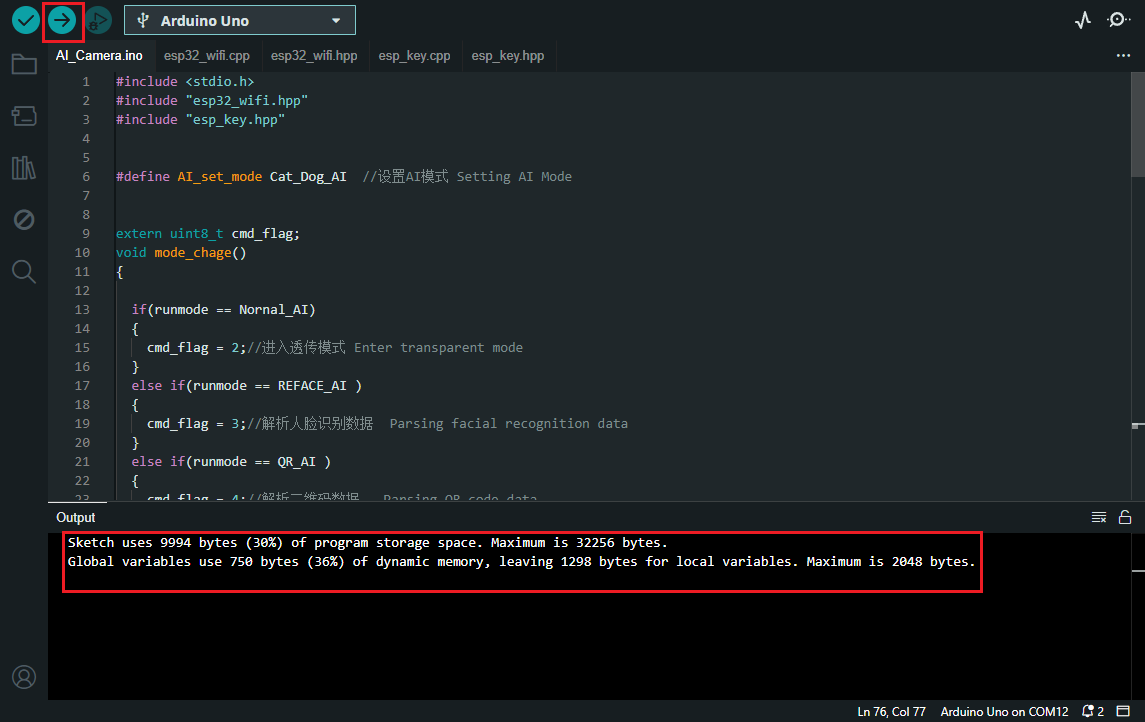Image resolution: width=1145 pixels, height=722 pixels.
Task: Select the esp_key.cpp tab
Action: coord(414,55)
